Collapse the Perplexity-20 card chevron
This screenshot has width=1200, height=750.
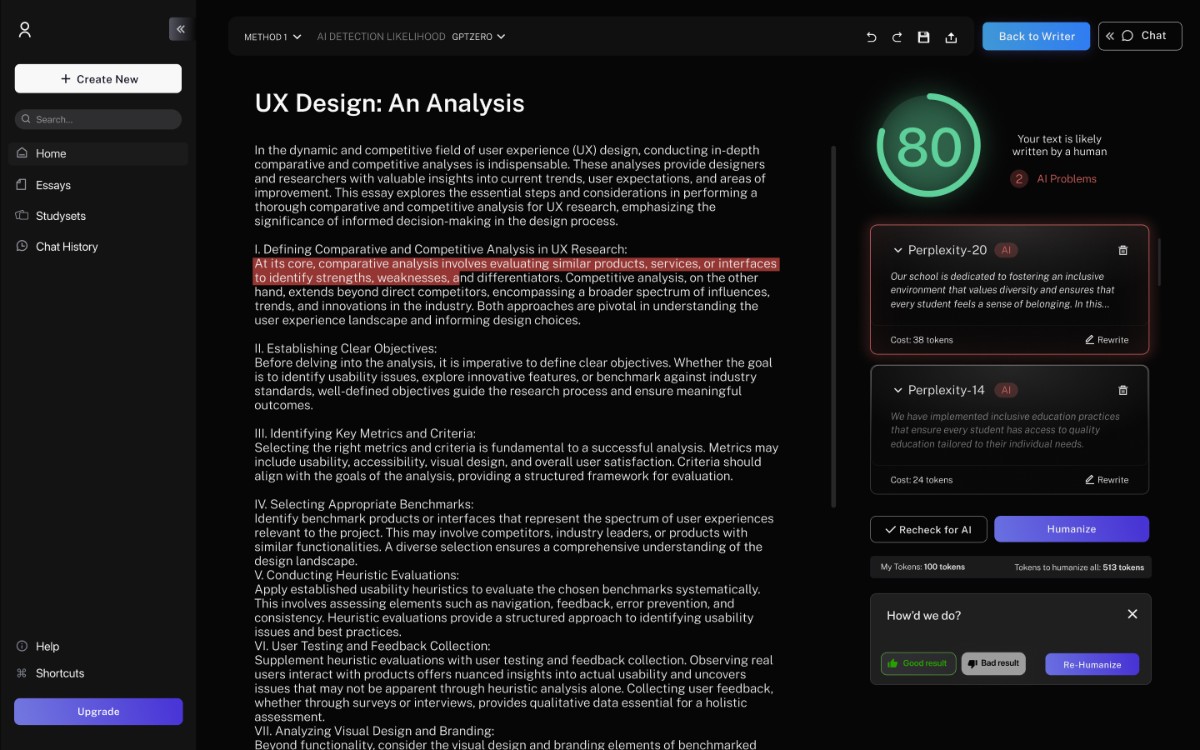click(x=897, y=250)
